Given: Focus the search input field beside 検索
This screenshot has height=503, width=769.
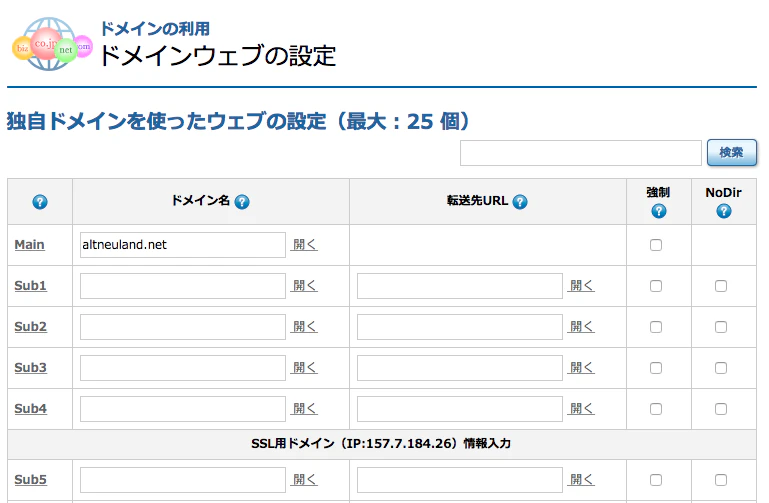Looking at the screenshot, I should pyautogui.click(x=581, y=153).
